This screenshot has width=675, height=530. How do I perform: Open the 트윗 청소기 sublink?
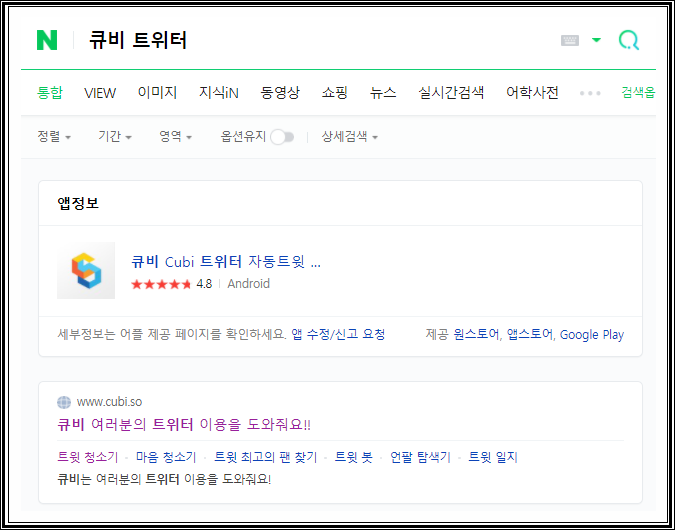(x=87, y=457)
